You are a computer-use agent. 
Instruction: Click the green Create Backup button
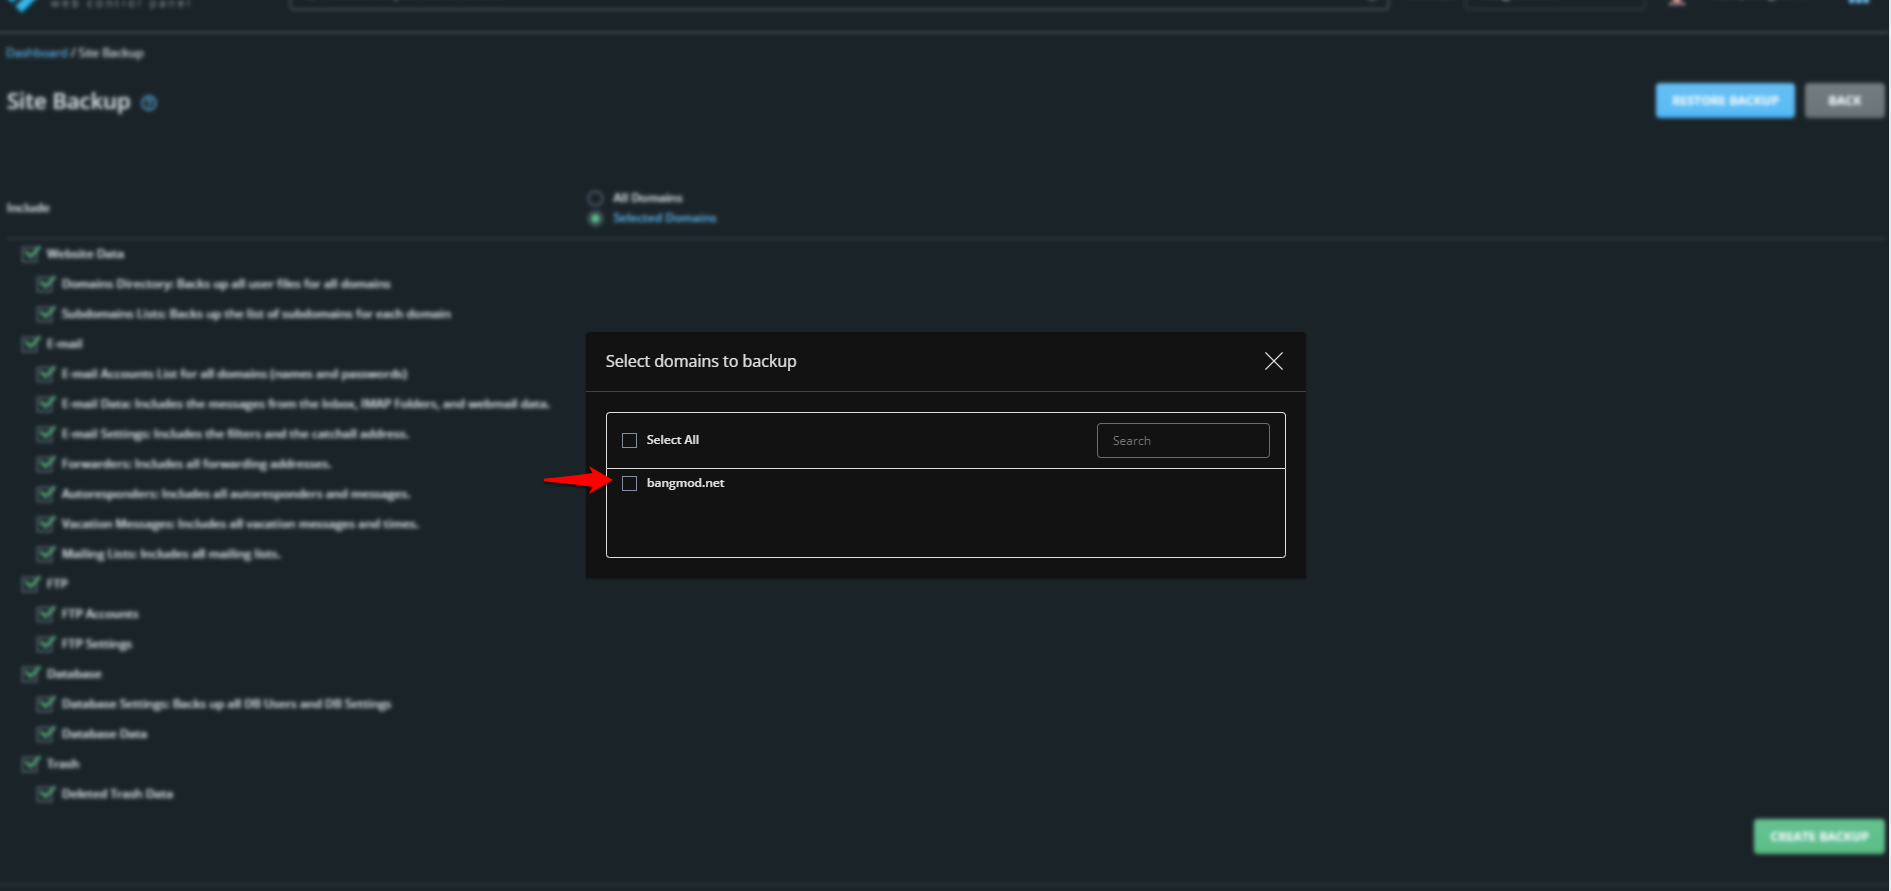[x=1819, y=836]
